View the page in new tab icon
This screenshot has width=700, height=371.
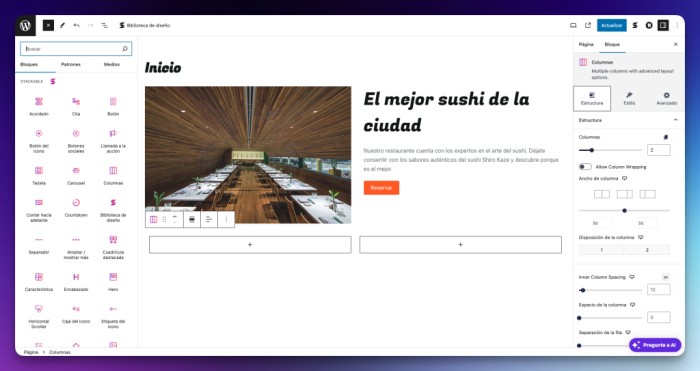(x=588, y=25)
